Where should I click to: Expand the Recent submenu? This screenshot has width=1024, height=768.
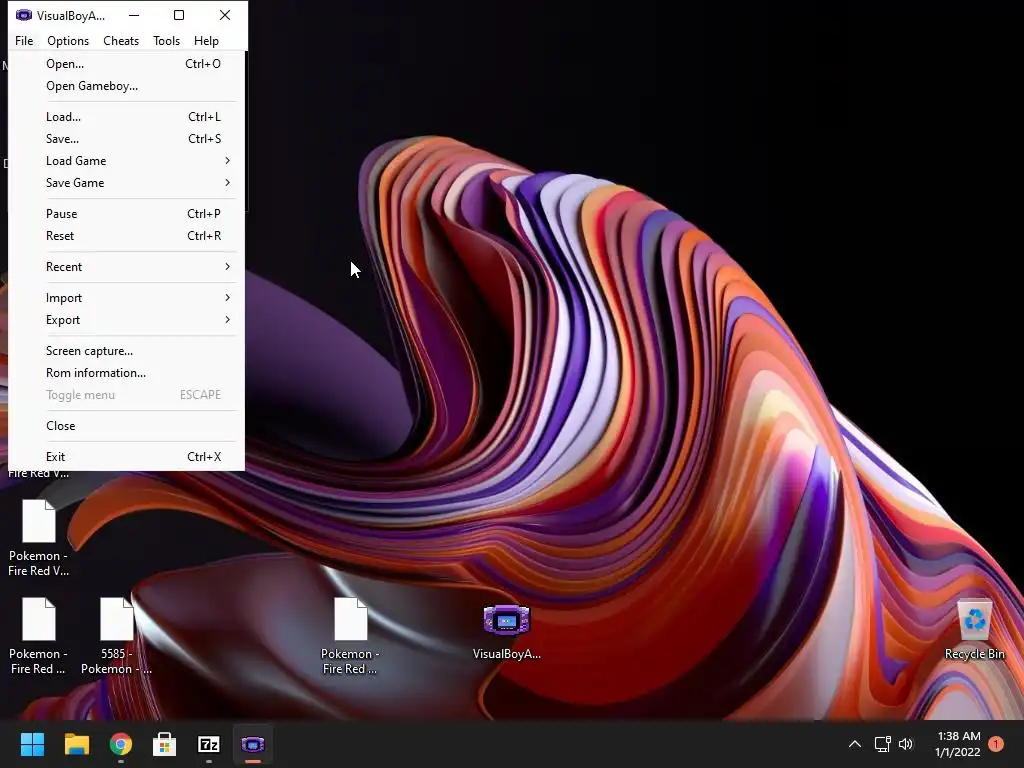(x=127, y=266)
